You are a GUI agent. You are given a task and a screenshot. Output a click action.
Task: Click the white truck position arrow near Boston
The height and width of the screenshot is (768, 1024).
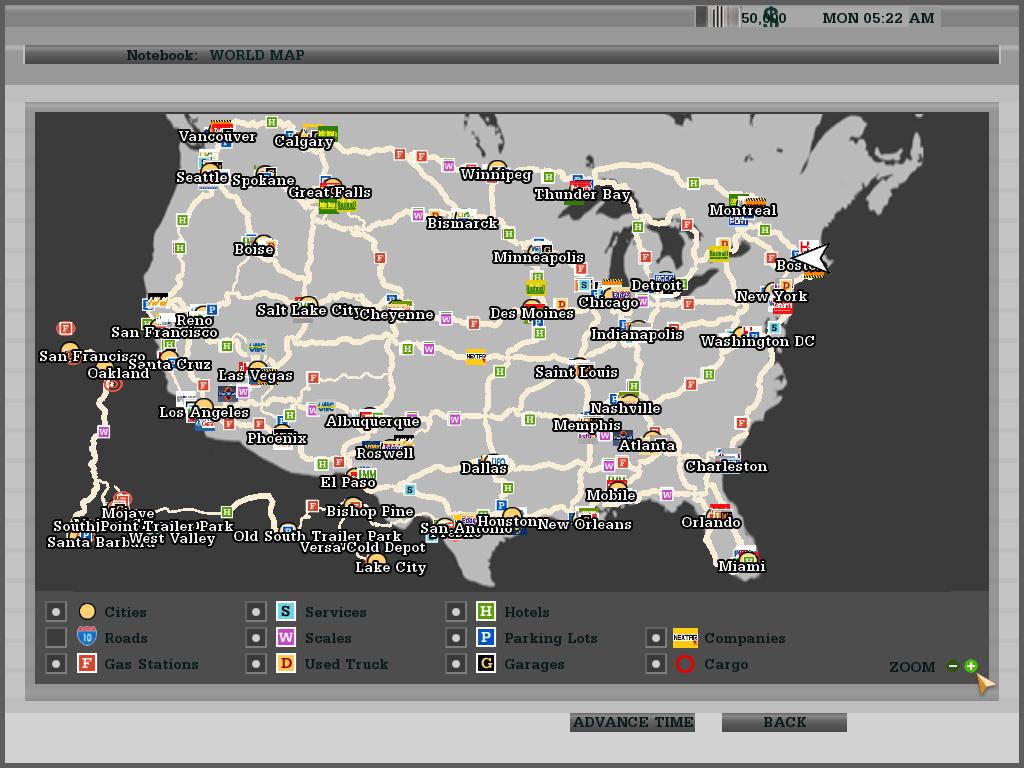(x=812, y=258)
